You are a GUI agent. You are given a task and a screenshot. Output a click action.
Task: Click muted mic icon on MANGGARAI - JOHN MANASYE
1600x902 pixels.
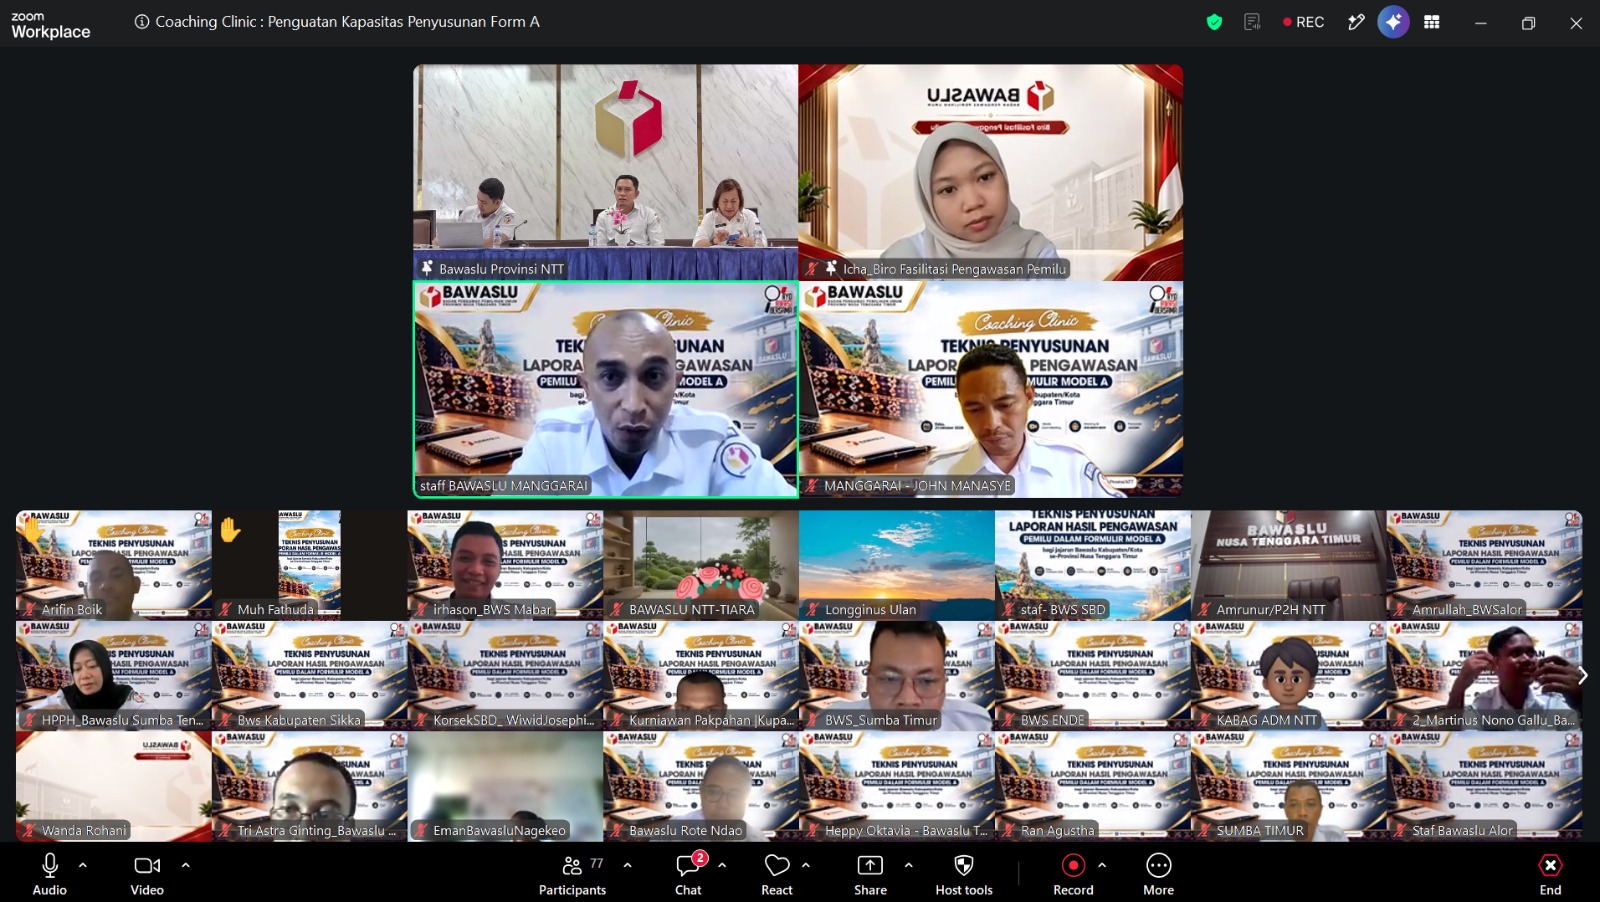(x=812, y=486)
